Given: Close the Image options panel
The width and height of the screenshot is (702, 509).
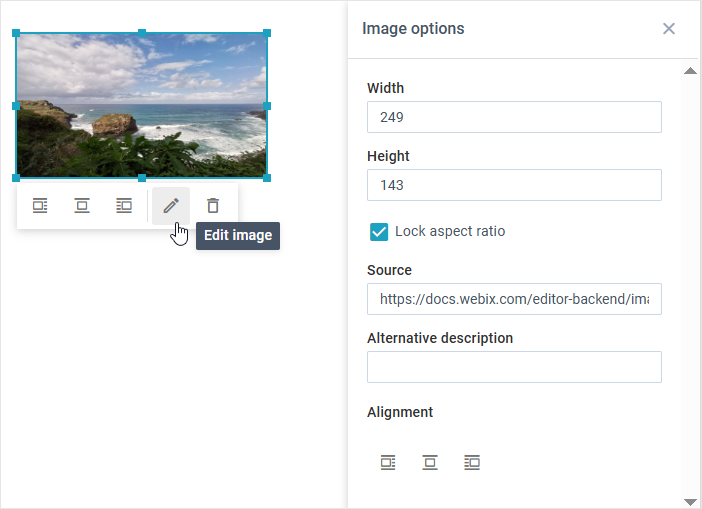Looking at the screenshot, I should (x=669, y=29).
